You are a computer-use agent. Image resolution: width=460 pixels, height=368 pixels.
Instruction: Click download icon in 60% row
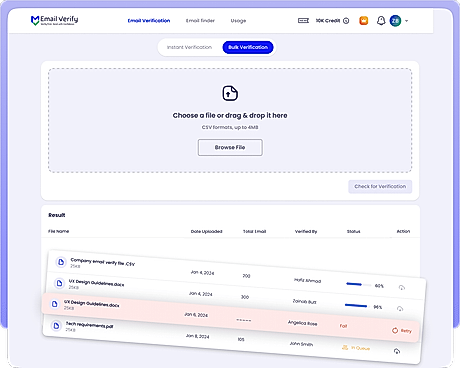click(x=402, y=287)
